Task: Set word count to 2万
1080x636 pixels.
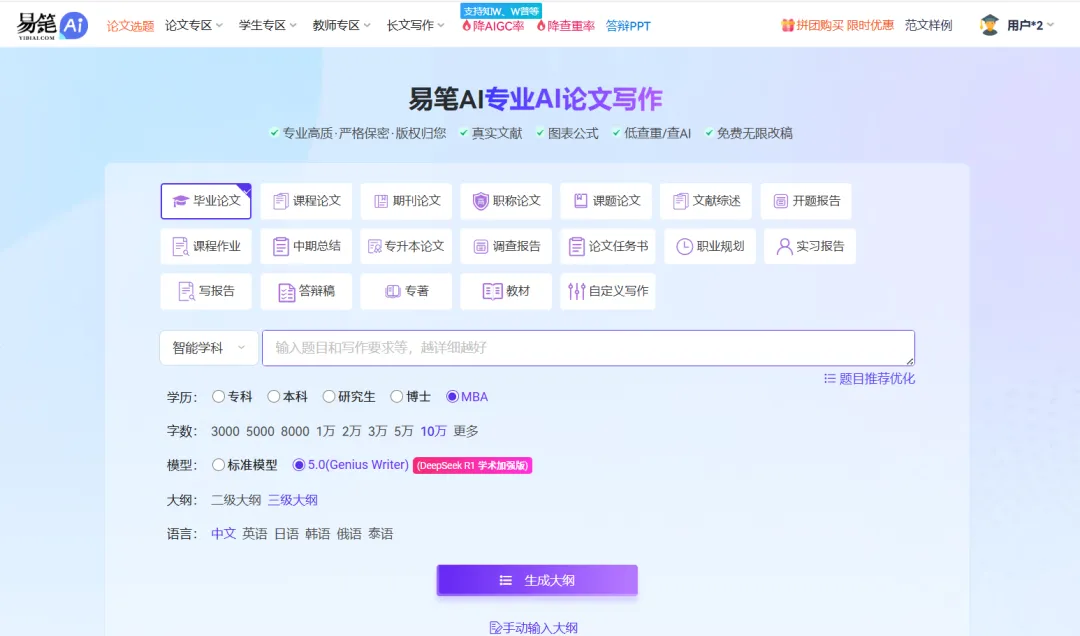Action: (351, 431)
